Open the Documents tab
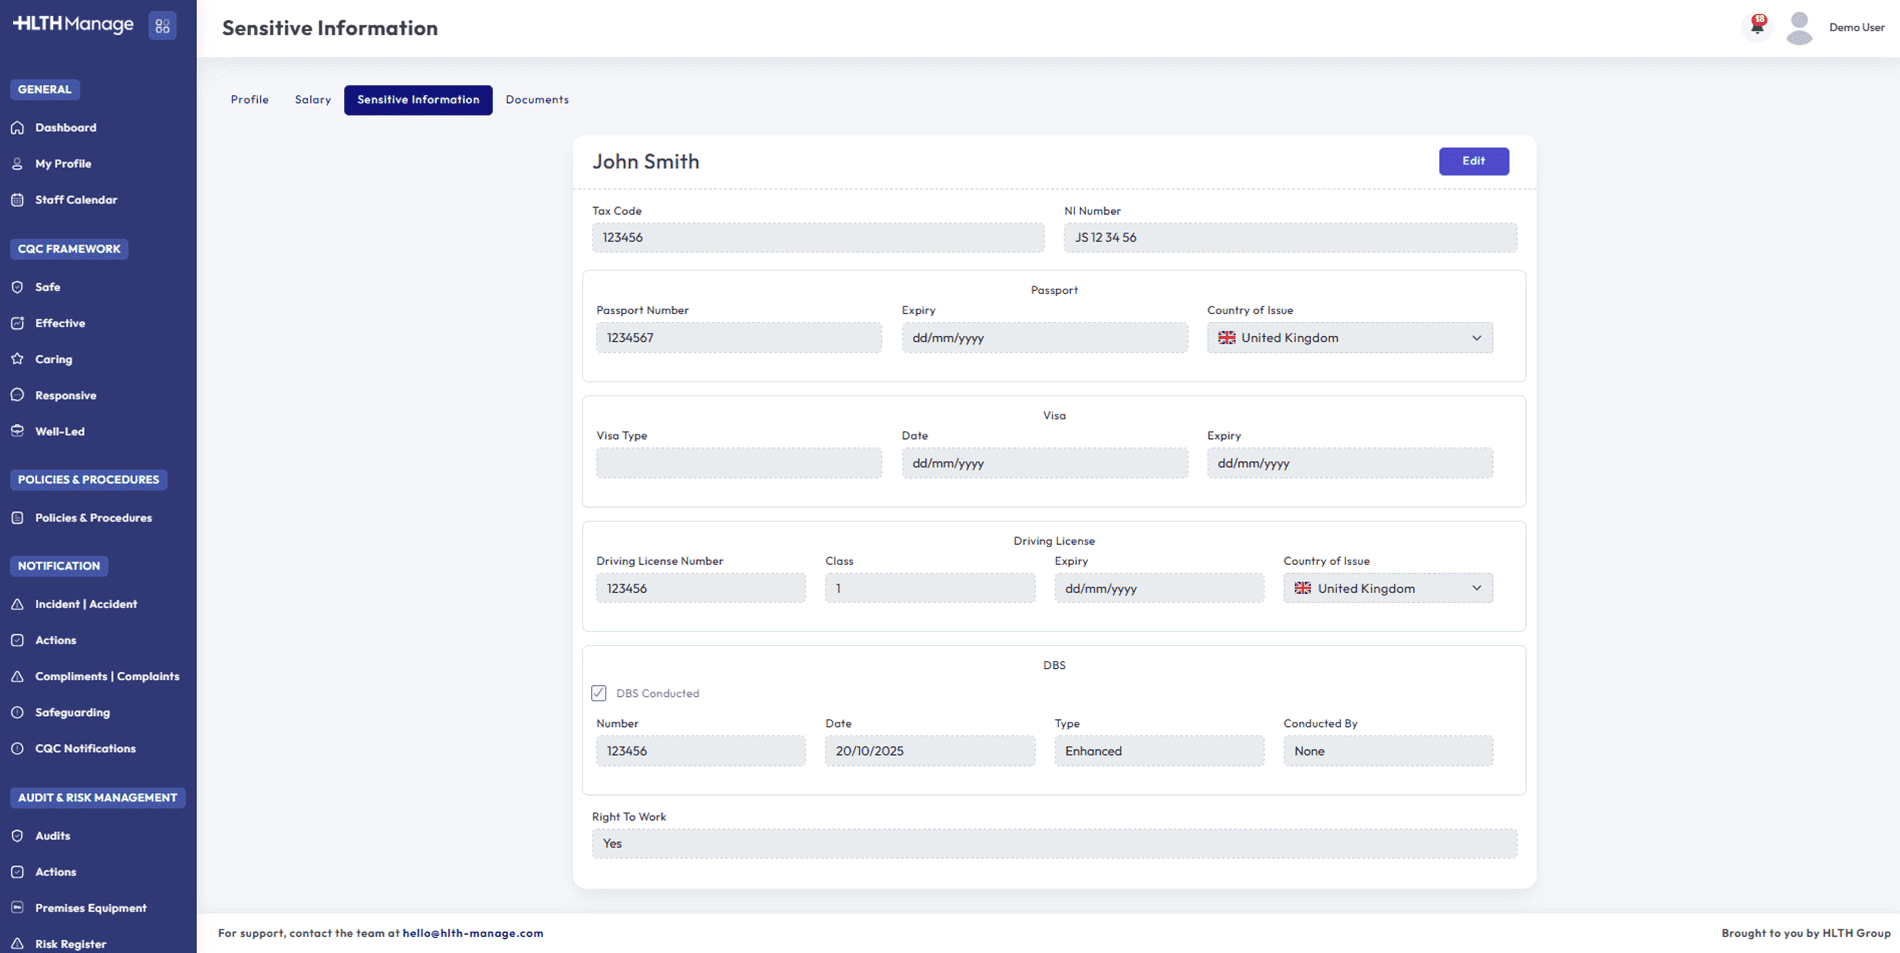The image size is (1900, 953). [x=537, y=100]
